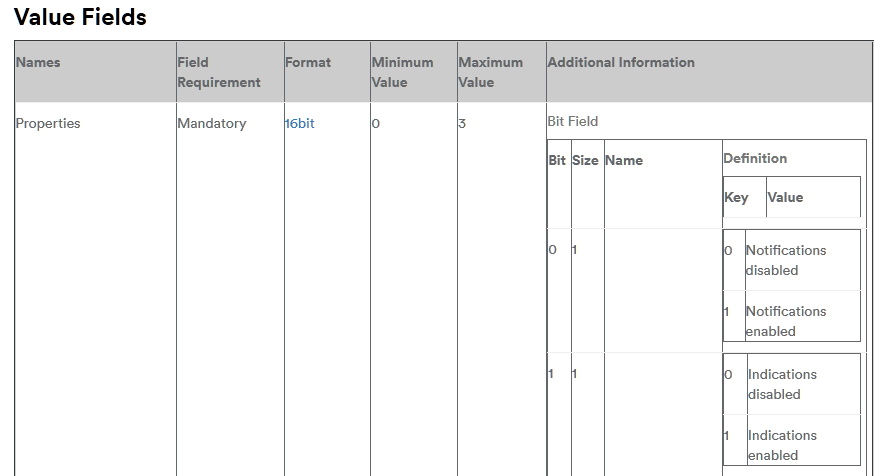Select the Key header in Definition table

click(736, 197)
